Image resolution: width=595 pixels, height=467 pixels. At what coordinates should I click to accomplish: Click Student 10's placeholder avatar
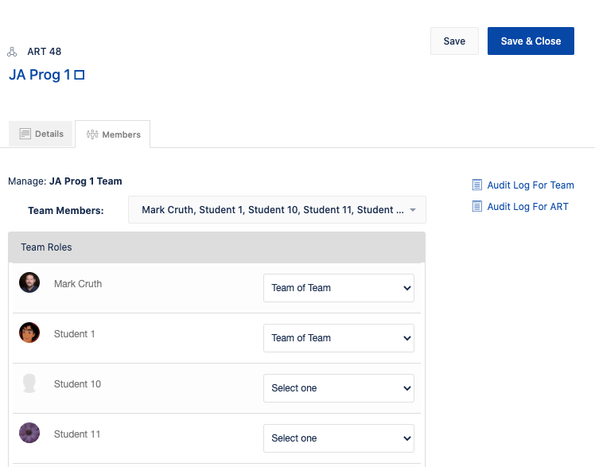pyautogui.click(x=29, y=383)
